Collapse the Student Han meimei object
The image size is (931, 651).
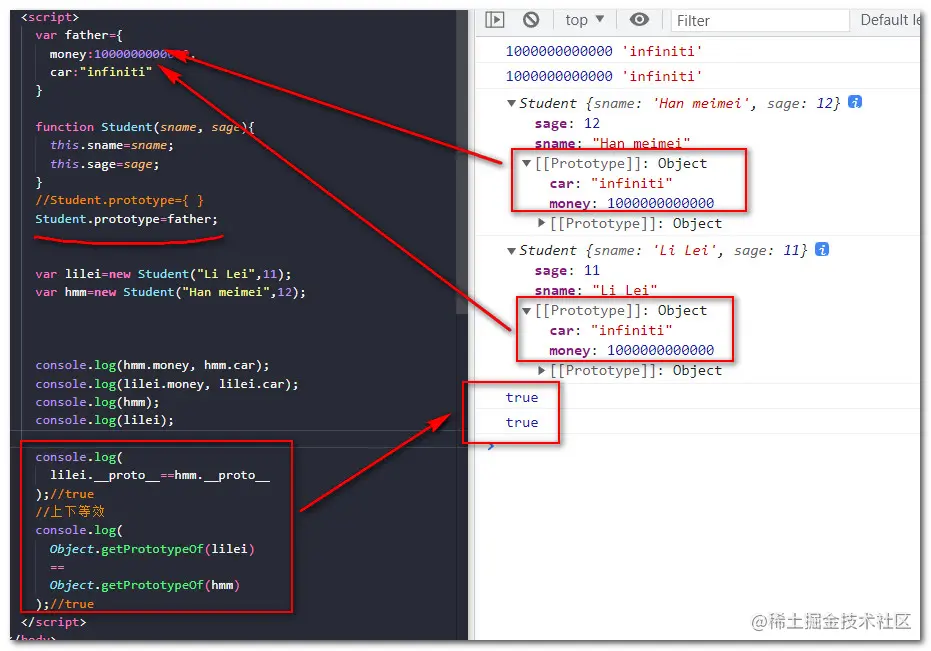[511, 103]
